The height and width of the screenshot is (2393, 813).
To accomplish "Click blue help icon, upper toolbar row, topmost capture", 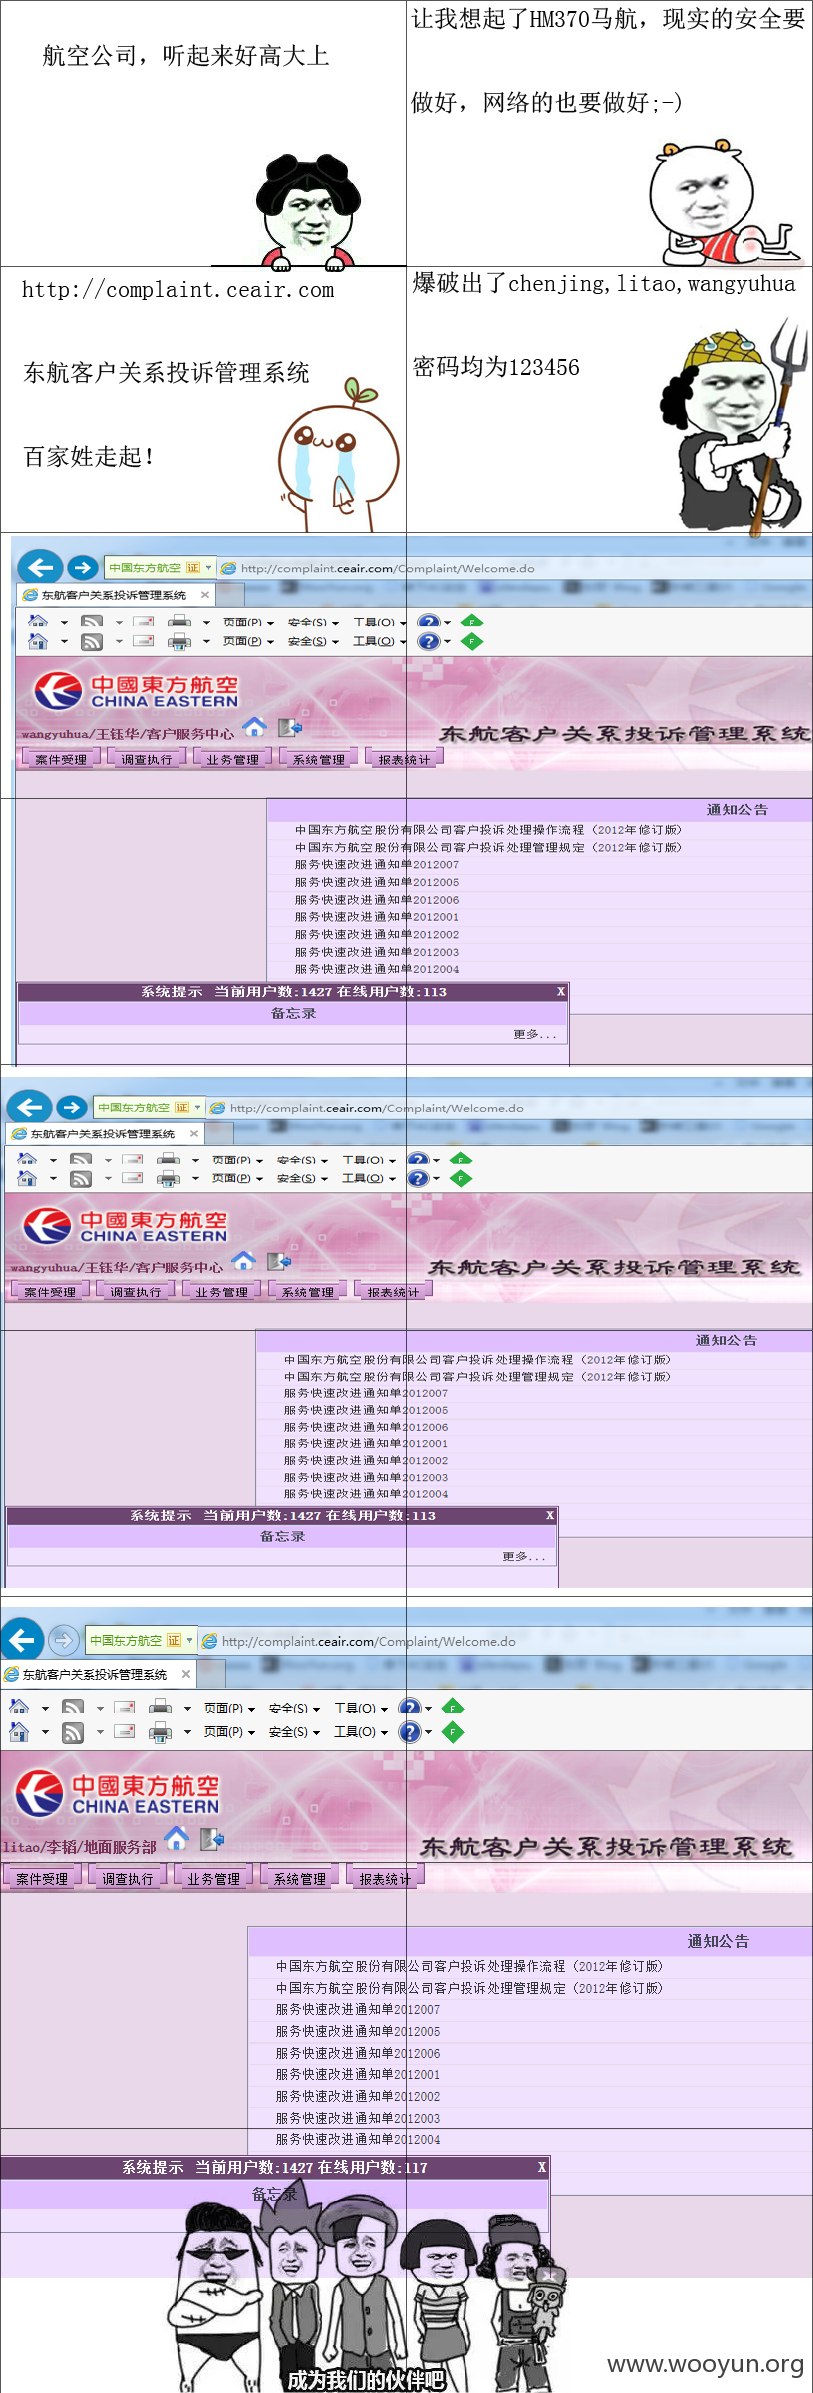I will pos(428,621).
